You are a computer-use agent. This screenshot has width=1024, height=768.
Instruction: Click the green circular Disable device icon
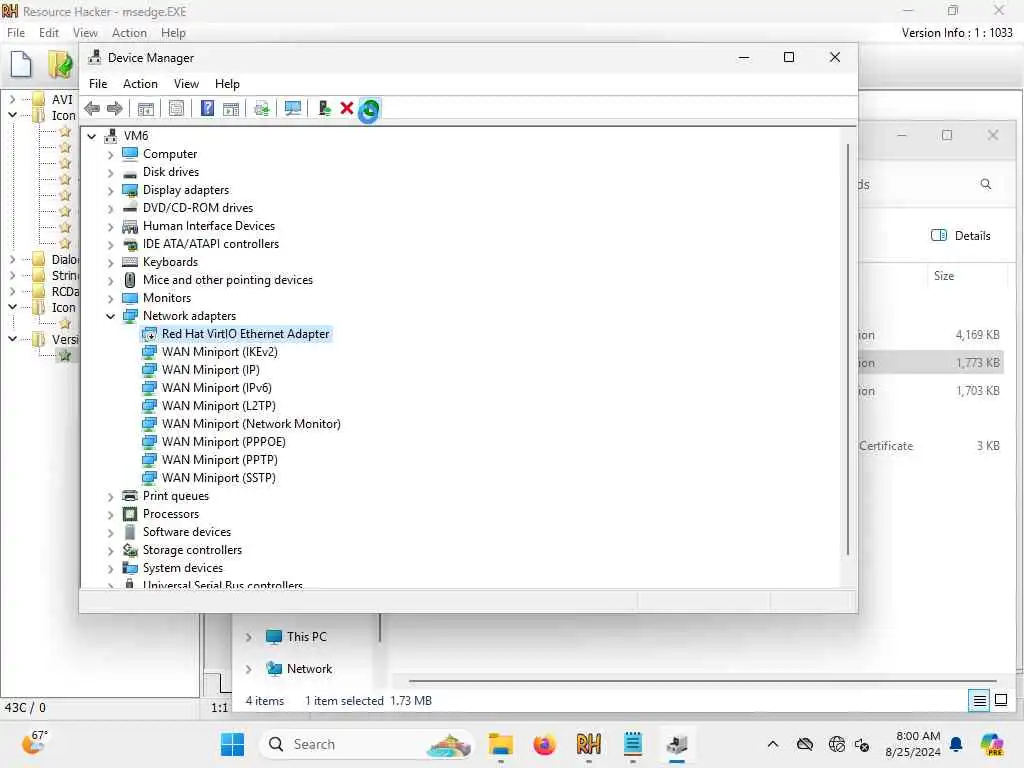[x=369, y=109]
